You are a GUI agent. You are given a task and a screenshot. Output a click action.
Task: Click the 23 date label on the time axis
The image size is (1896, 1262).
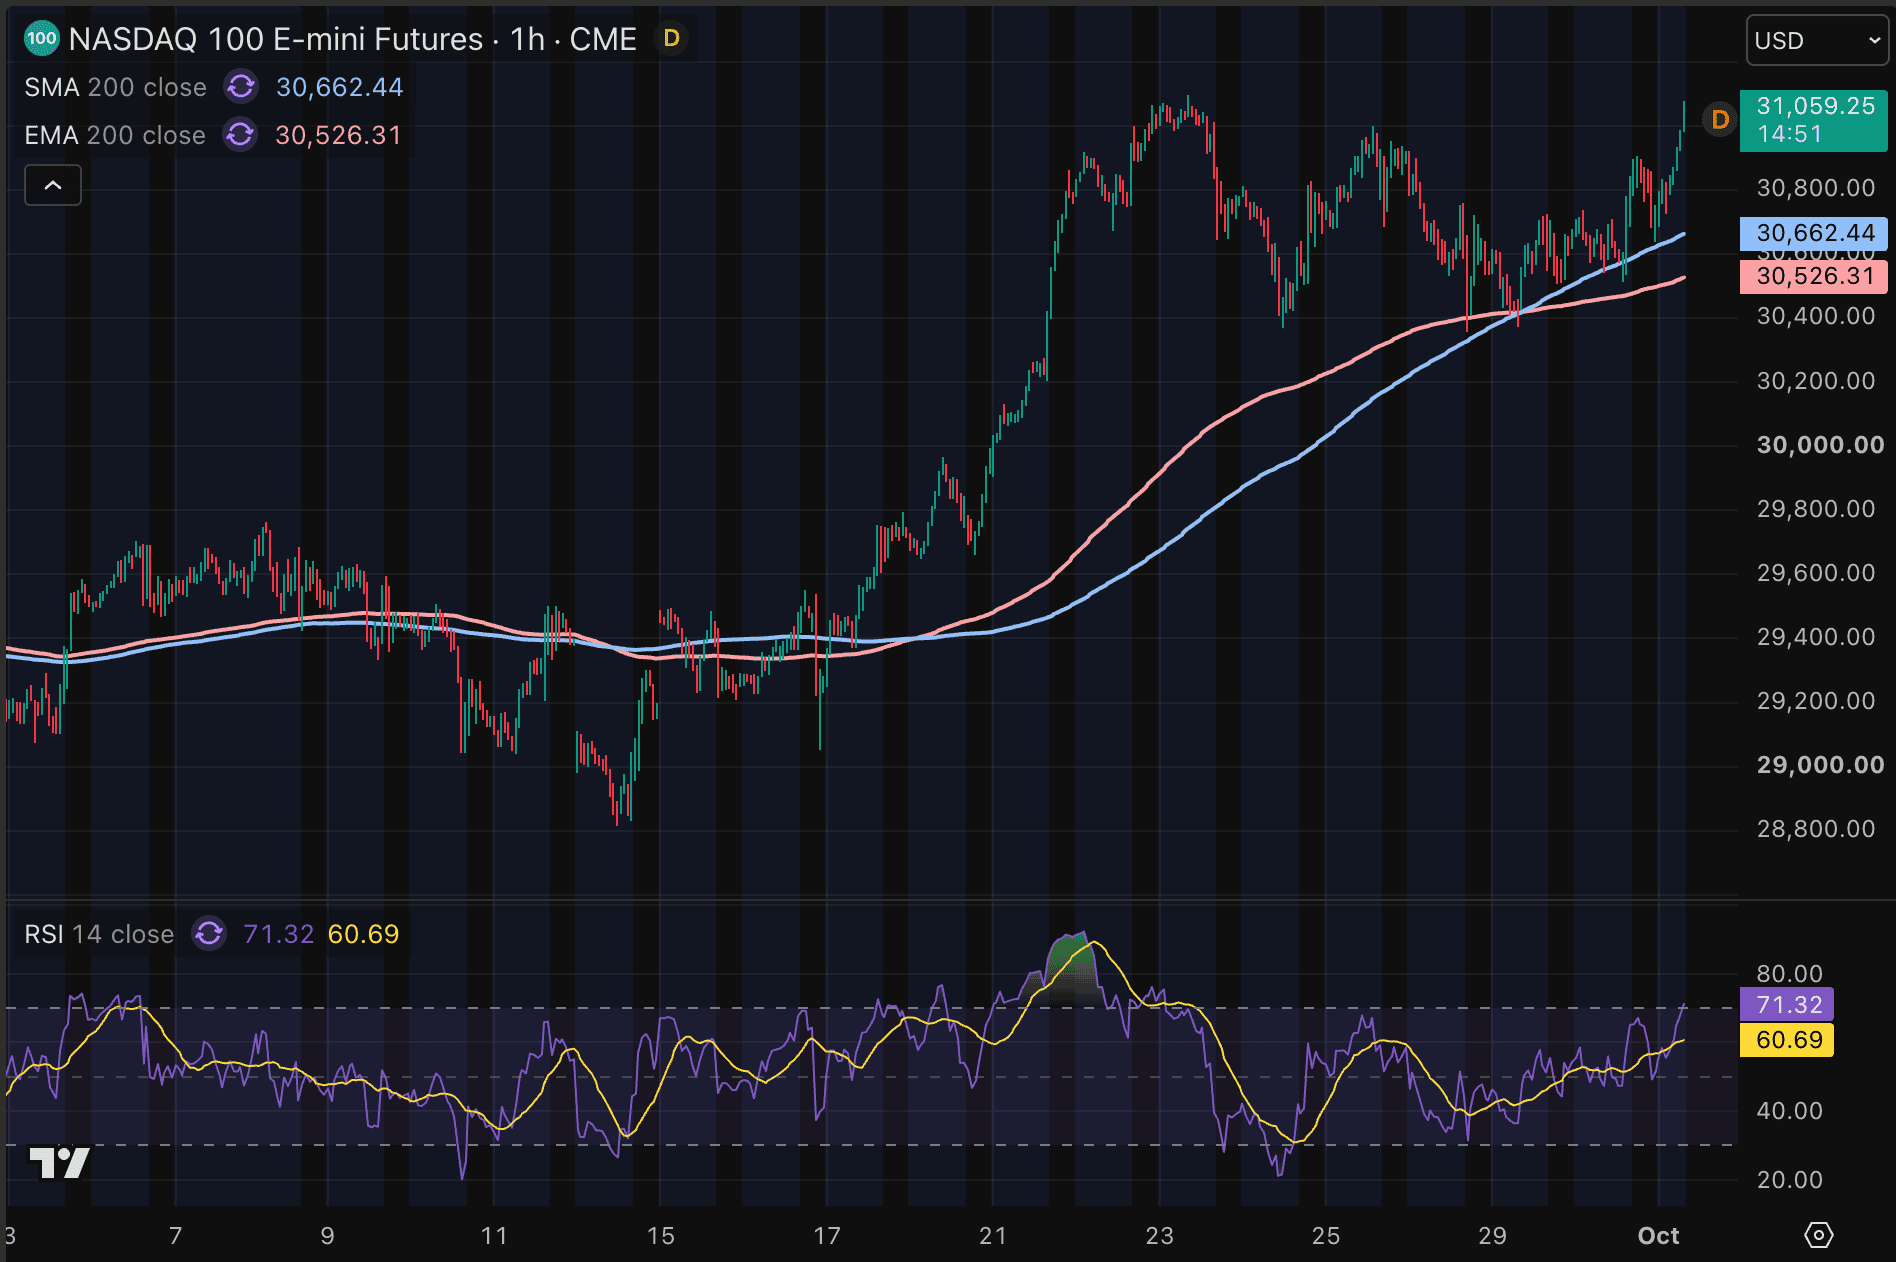click(1159, 1236)
